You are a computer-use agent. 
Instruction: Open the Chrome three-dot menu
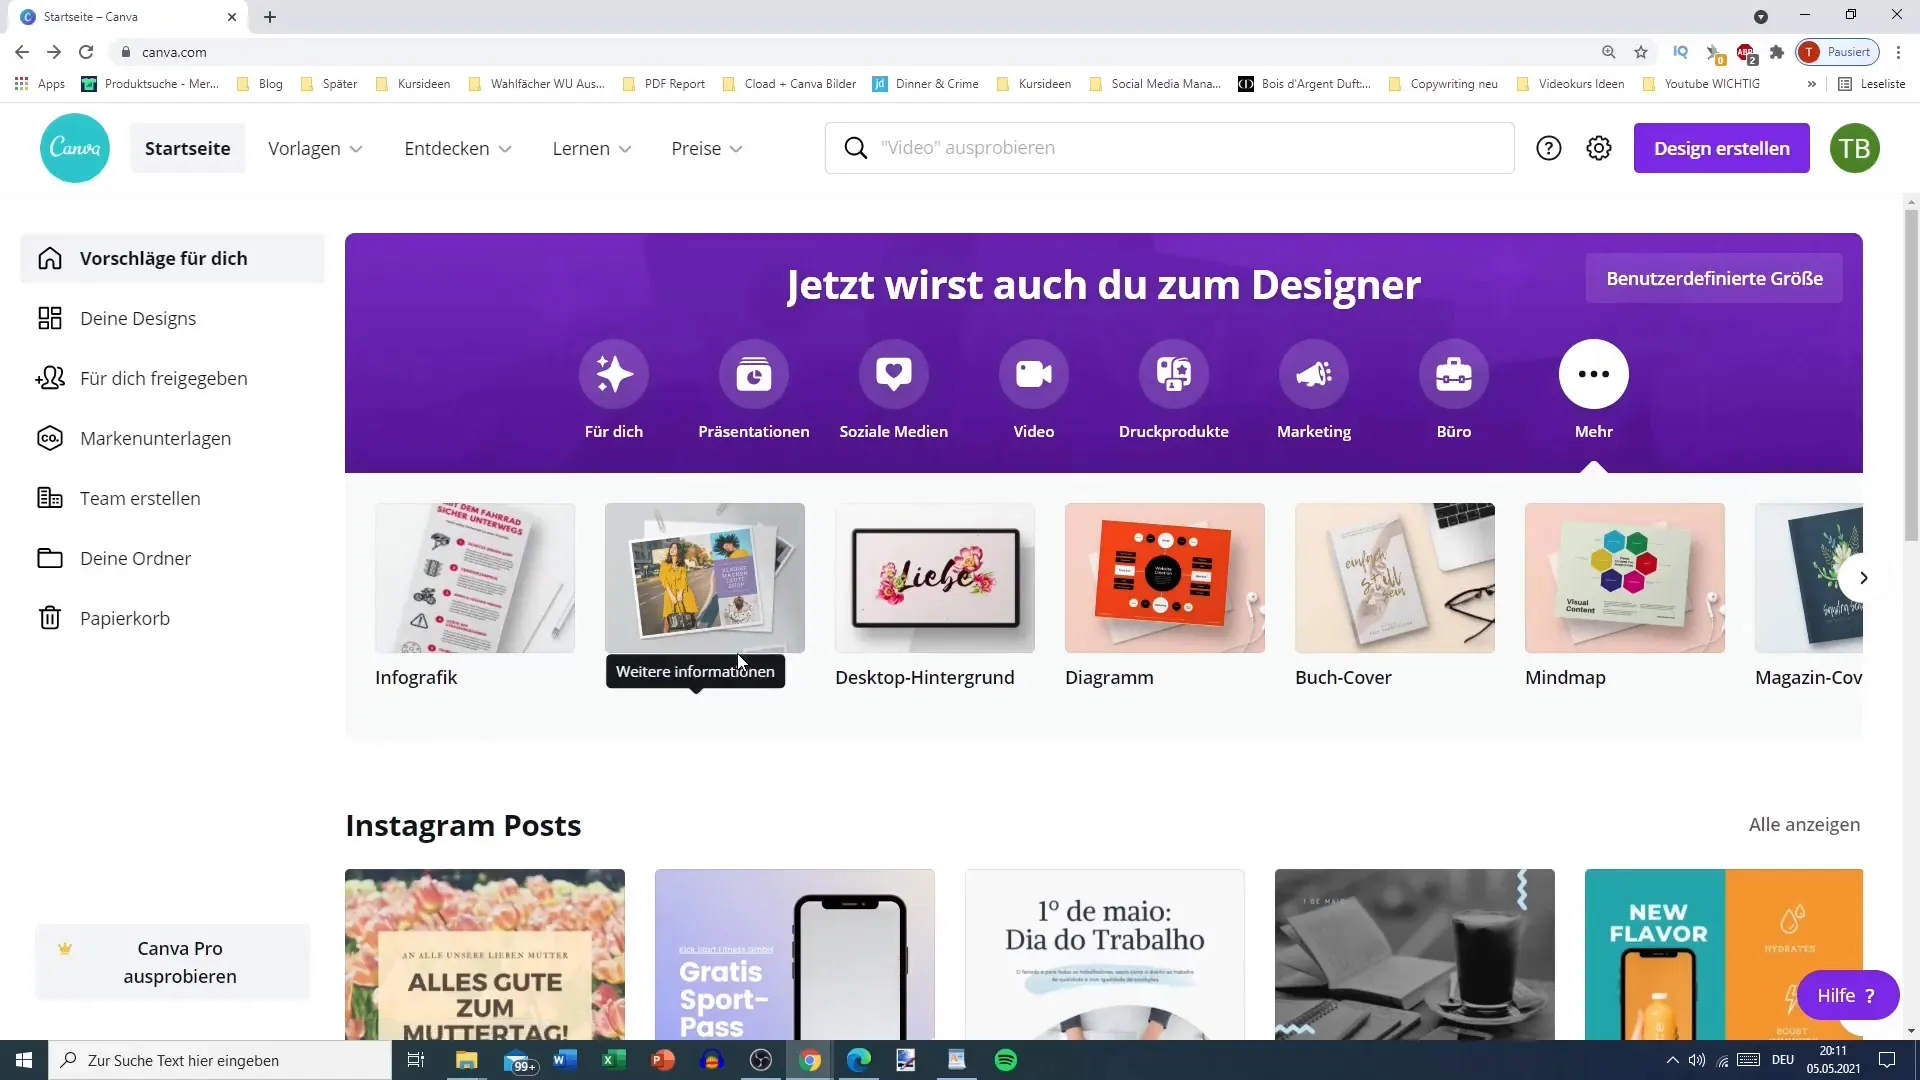[1899, 52]
